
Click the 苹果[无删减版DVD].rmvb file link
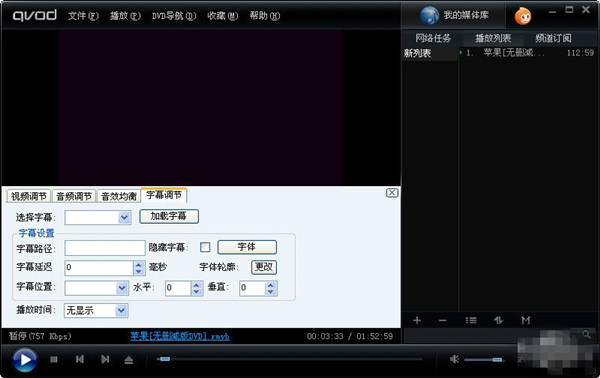[180, 336]
